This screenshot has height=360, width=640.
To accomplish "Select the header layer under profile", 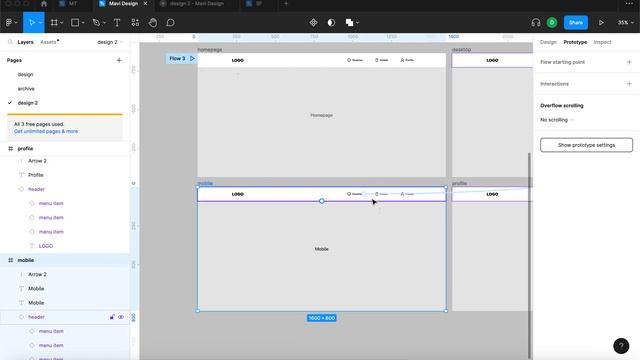I will [x=36, y=189].
